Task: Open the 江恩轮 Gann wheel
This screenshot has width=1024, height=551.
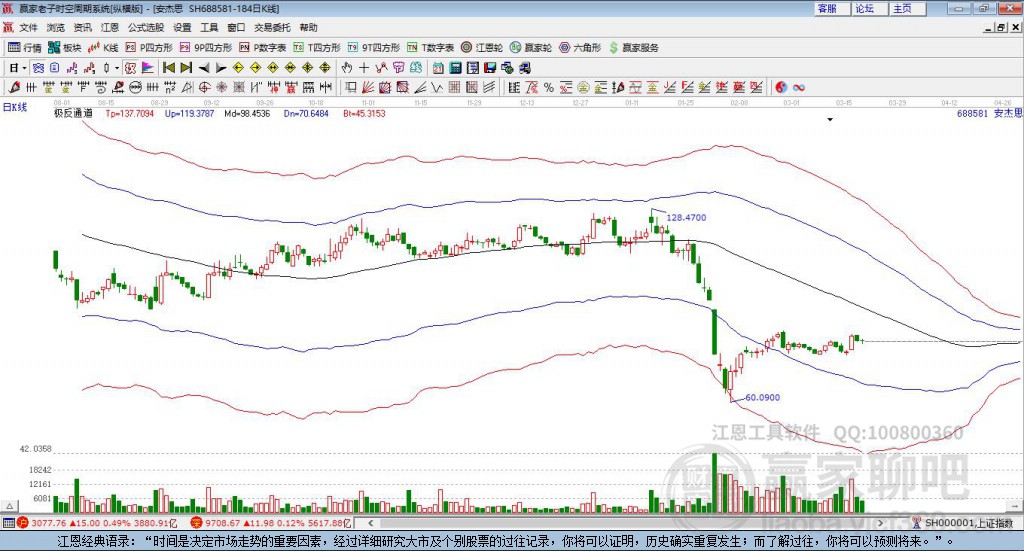Action: pyautogui.click(x=482, y=48)
